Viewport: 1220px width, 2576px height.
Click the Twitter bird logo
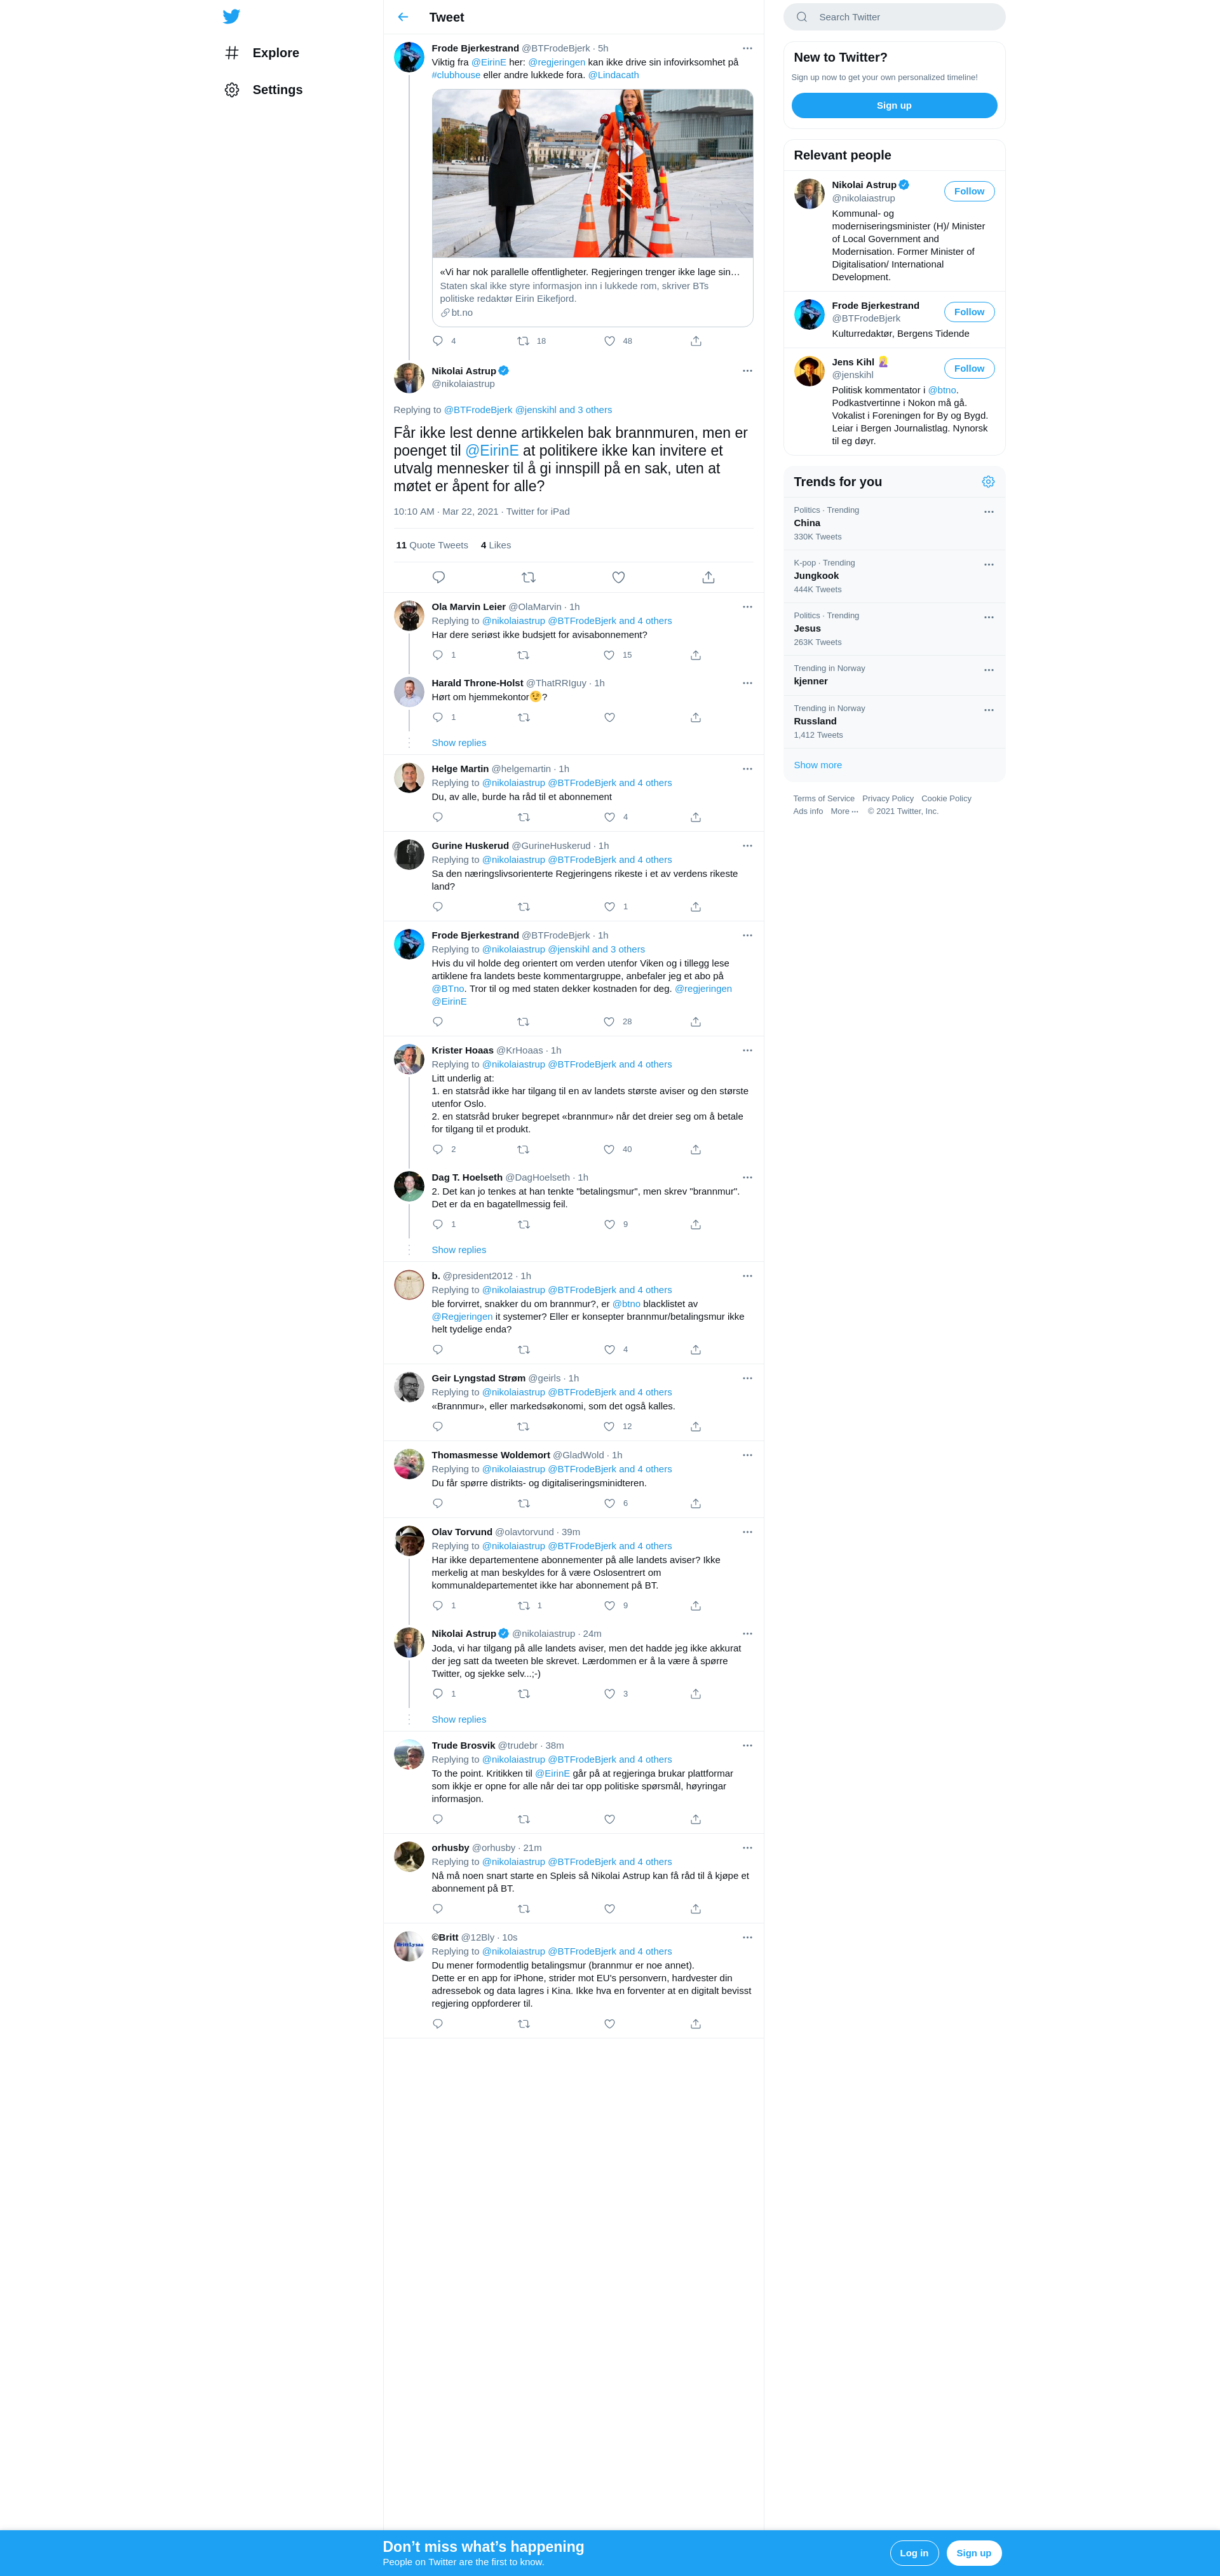[x=231, y=16]
